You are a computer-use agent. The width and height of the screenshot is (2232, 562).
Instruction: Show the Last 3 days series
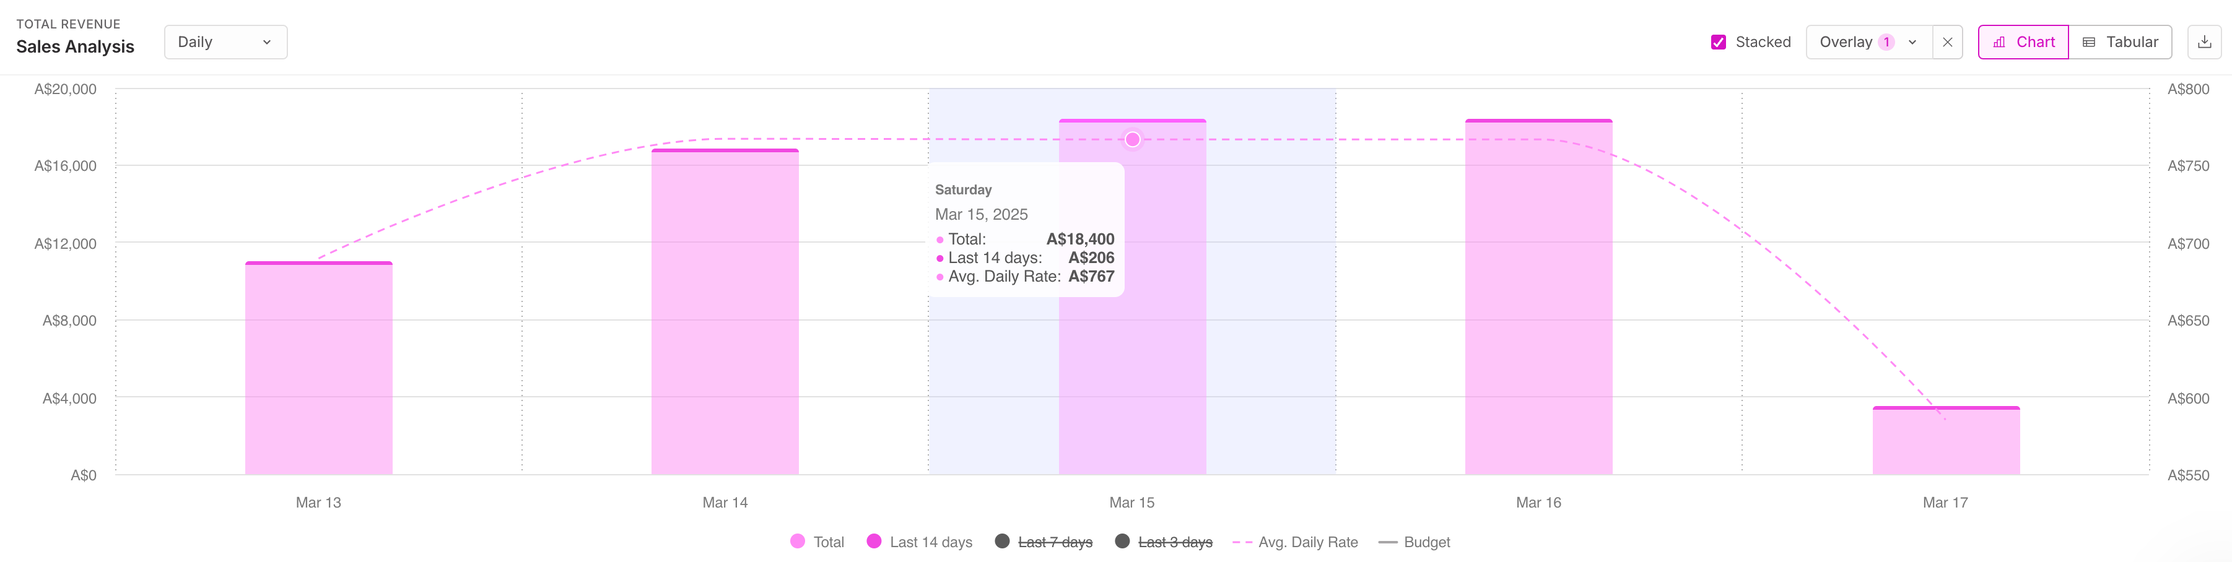coord(1122,542)
